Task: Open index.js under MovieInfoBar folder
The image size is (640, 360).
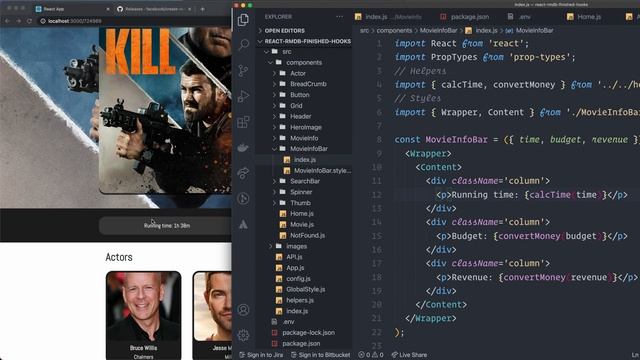Action: tap(304, 160)
